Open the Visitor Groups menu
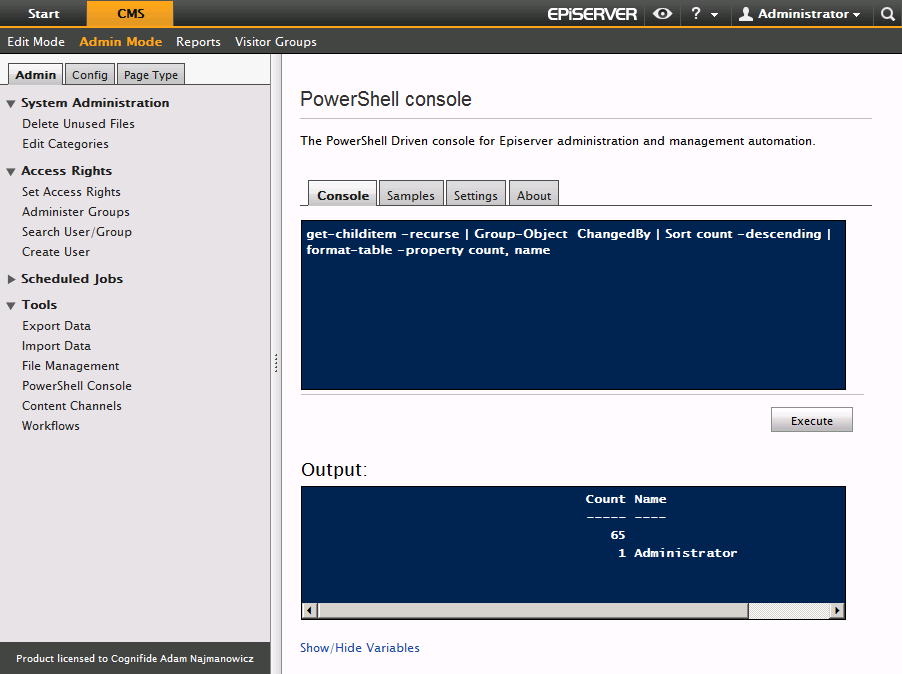This screenshot has height=674, width=902. (x=275, y=42)
